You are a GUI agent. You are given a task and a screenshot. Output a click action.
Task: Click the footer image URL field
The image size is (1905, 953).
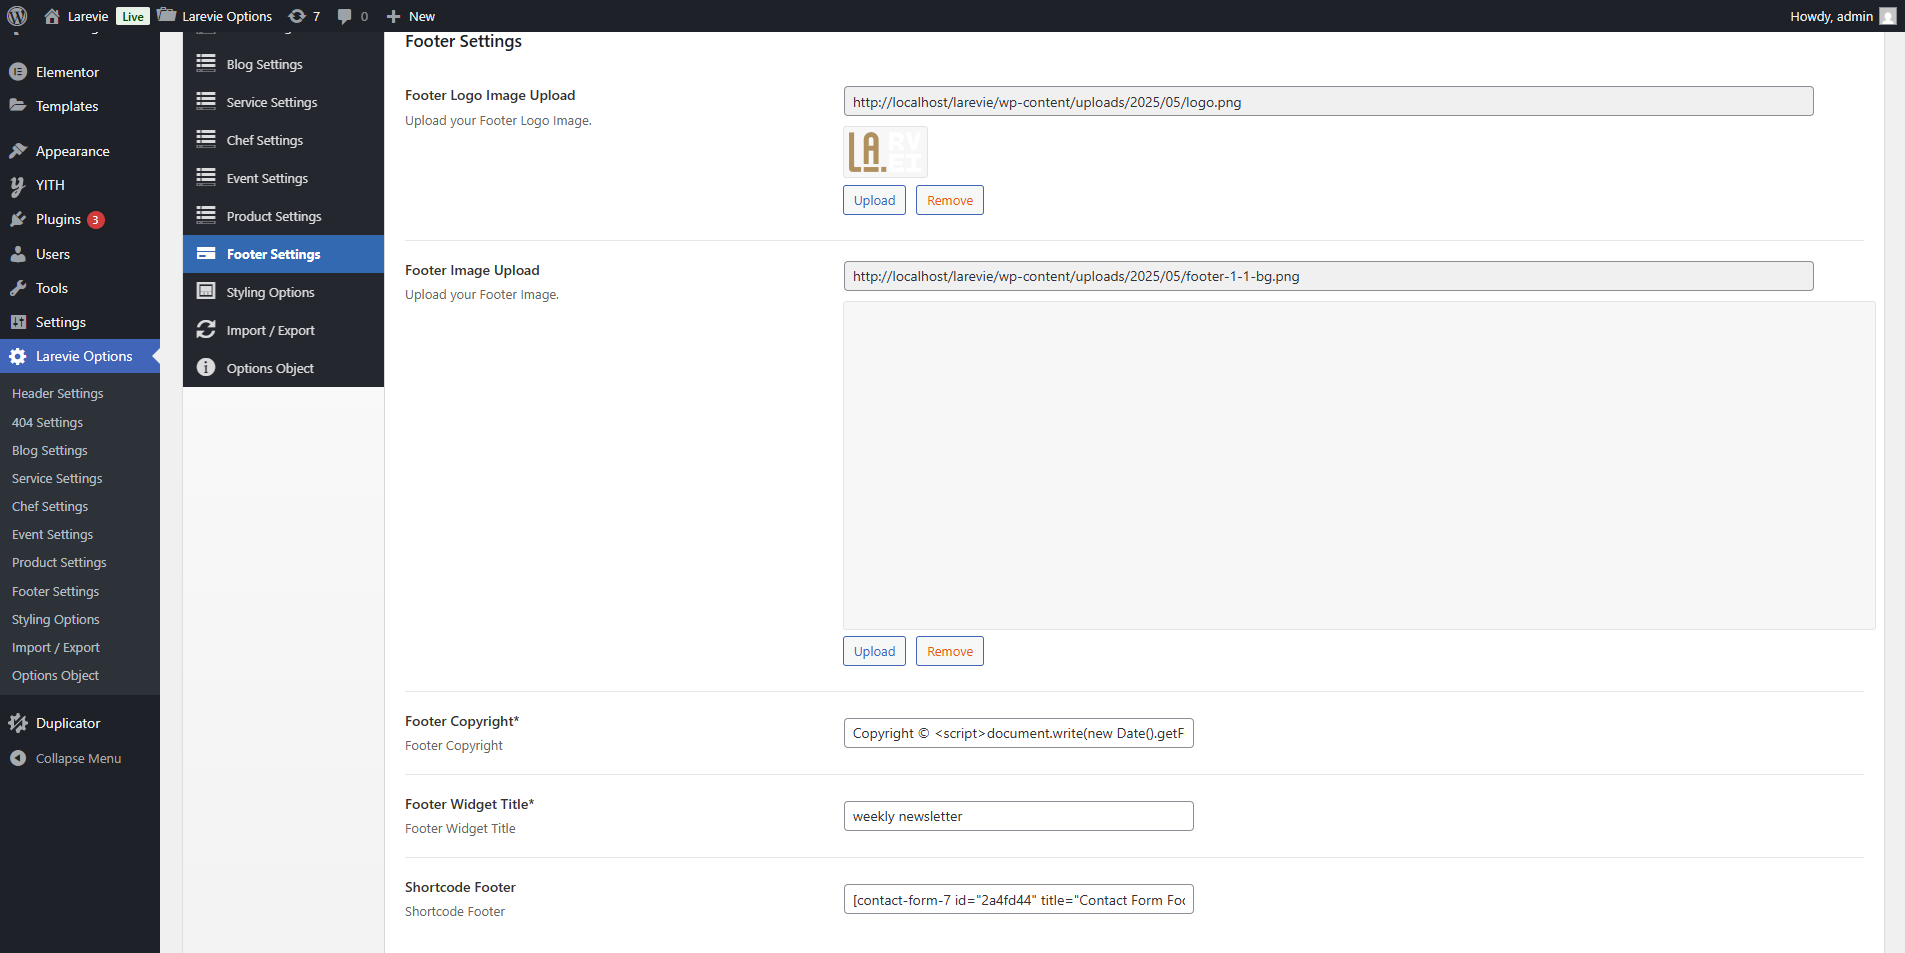(1328, 276)
